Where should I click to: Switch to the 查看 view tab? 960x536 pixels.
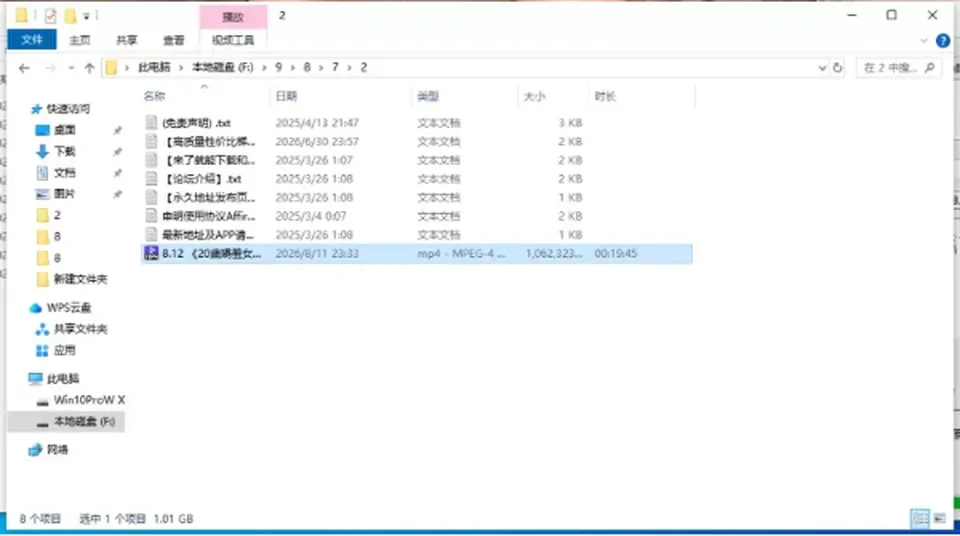173,40
